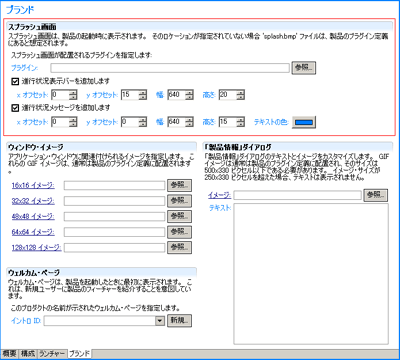400x360 pixels.
Task: Click the テキスト label in 製品情報 section
Action: tap(220, 208)
